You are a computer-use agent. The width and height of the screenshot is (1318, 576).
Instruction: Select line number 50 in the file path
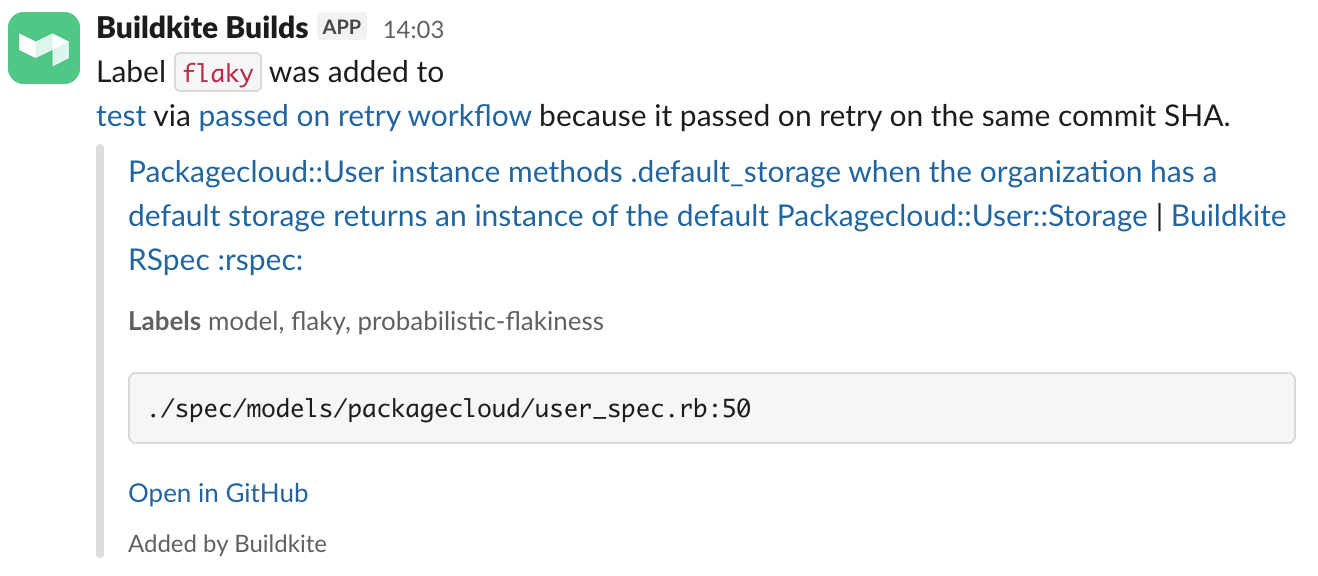point(735,407)
